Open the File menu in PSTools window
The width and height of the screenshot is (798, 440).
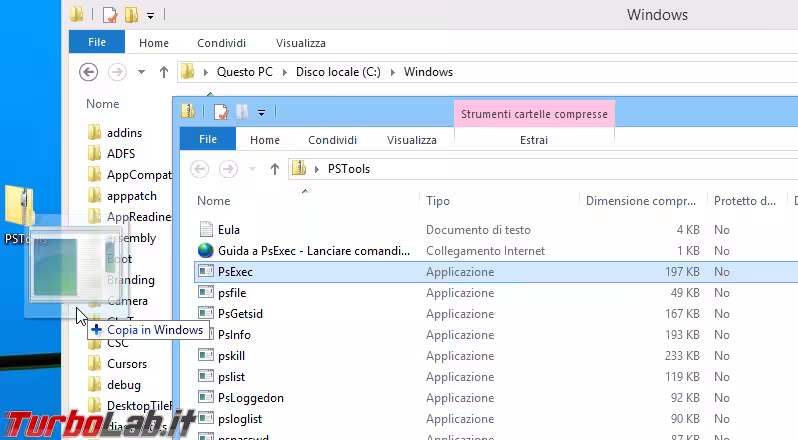[x=208, y=140]
